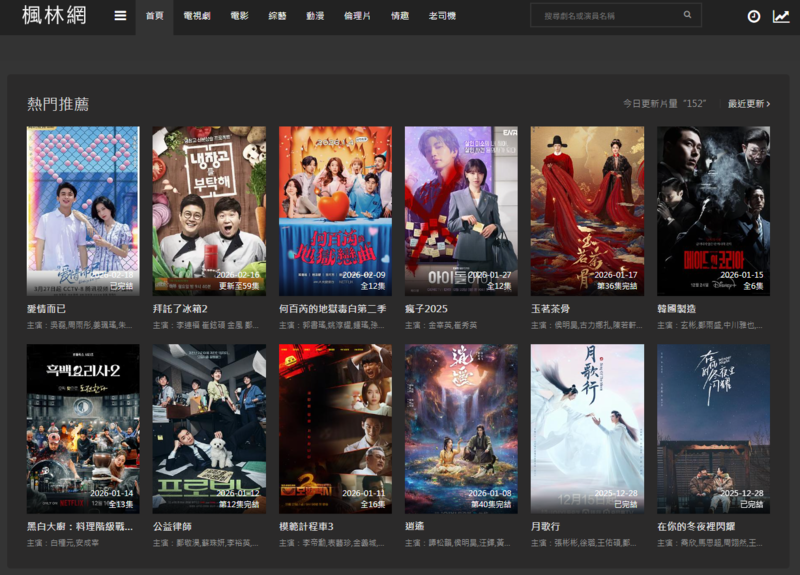Screen dimensions: 800x575
Task: Open the 在你的冬夜裡閃耀 poster
Action: (x=713, y=428)
